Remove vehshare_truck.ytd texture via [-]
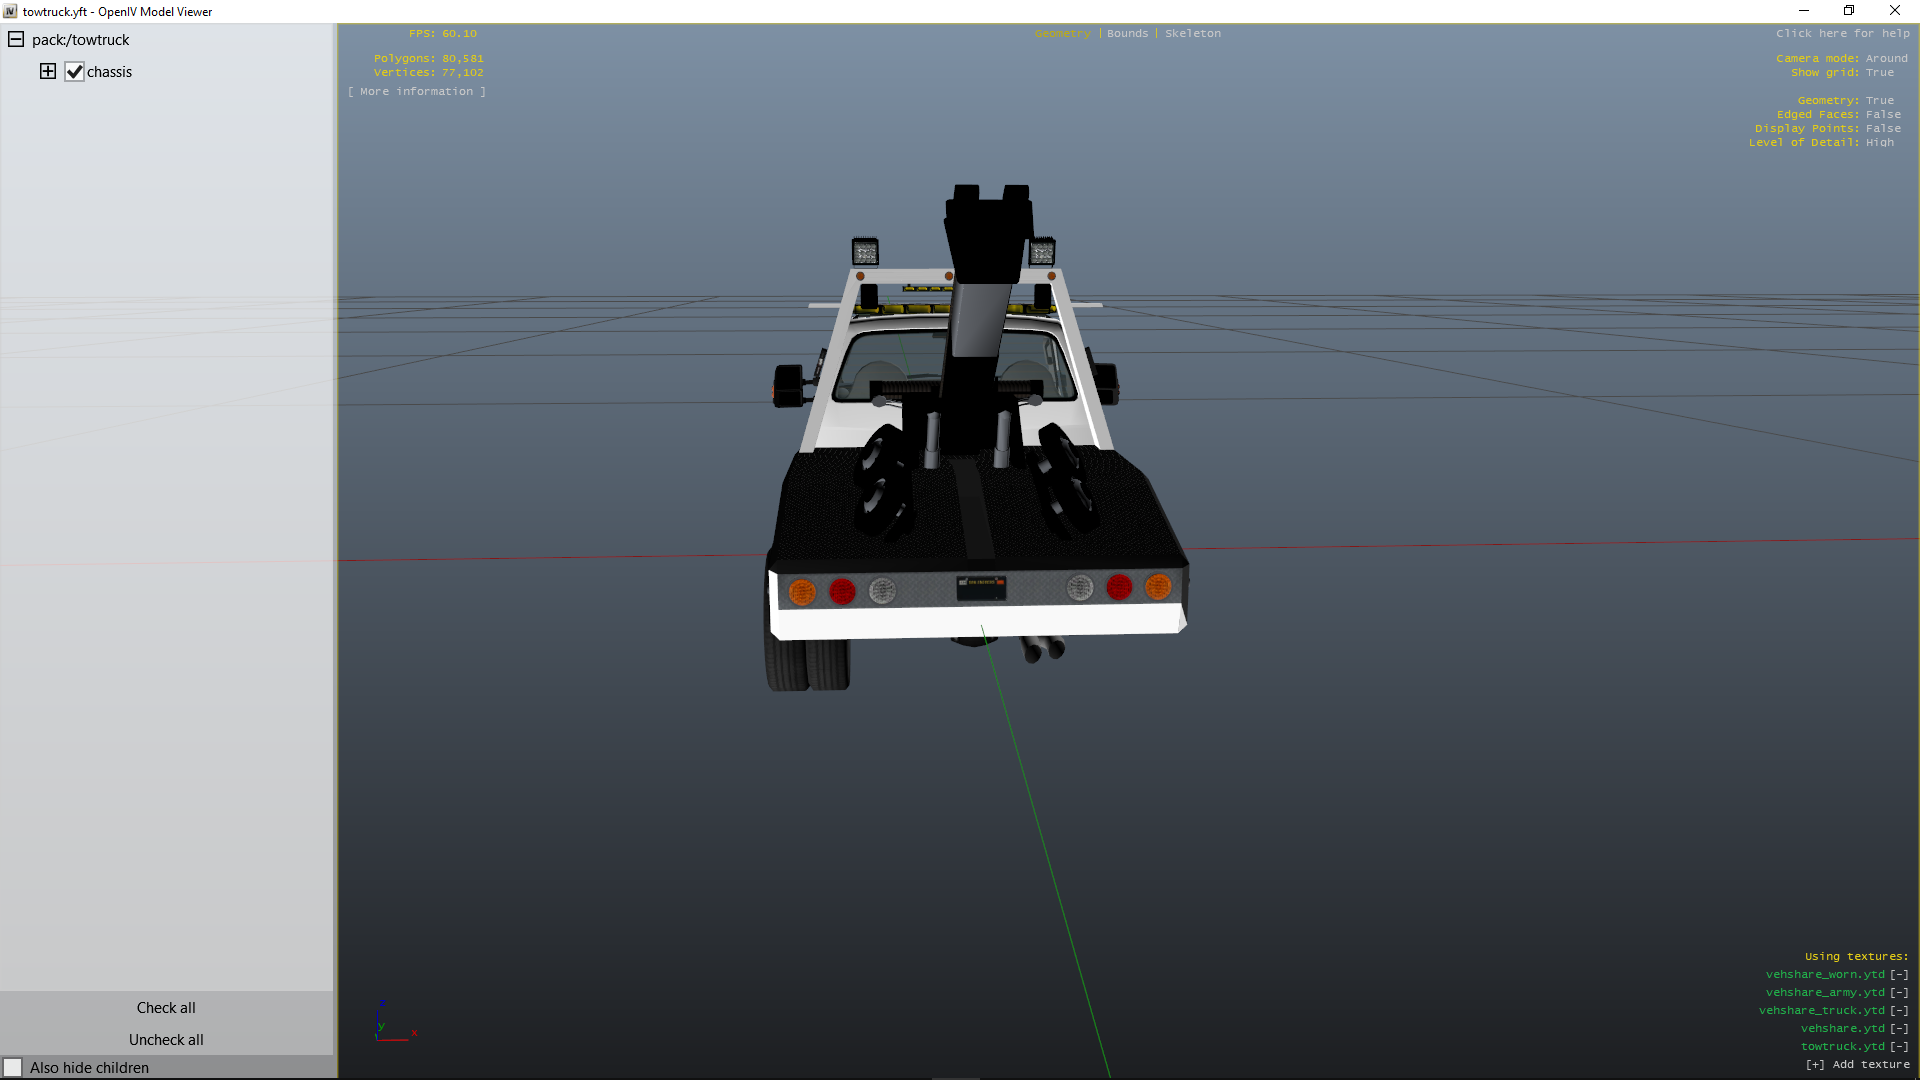Image resolution: width=1920 pixels, height=1080 pixels. [x=1898, y=1010]
